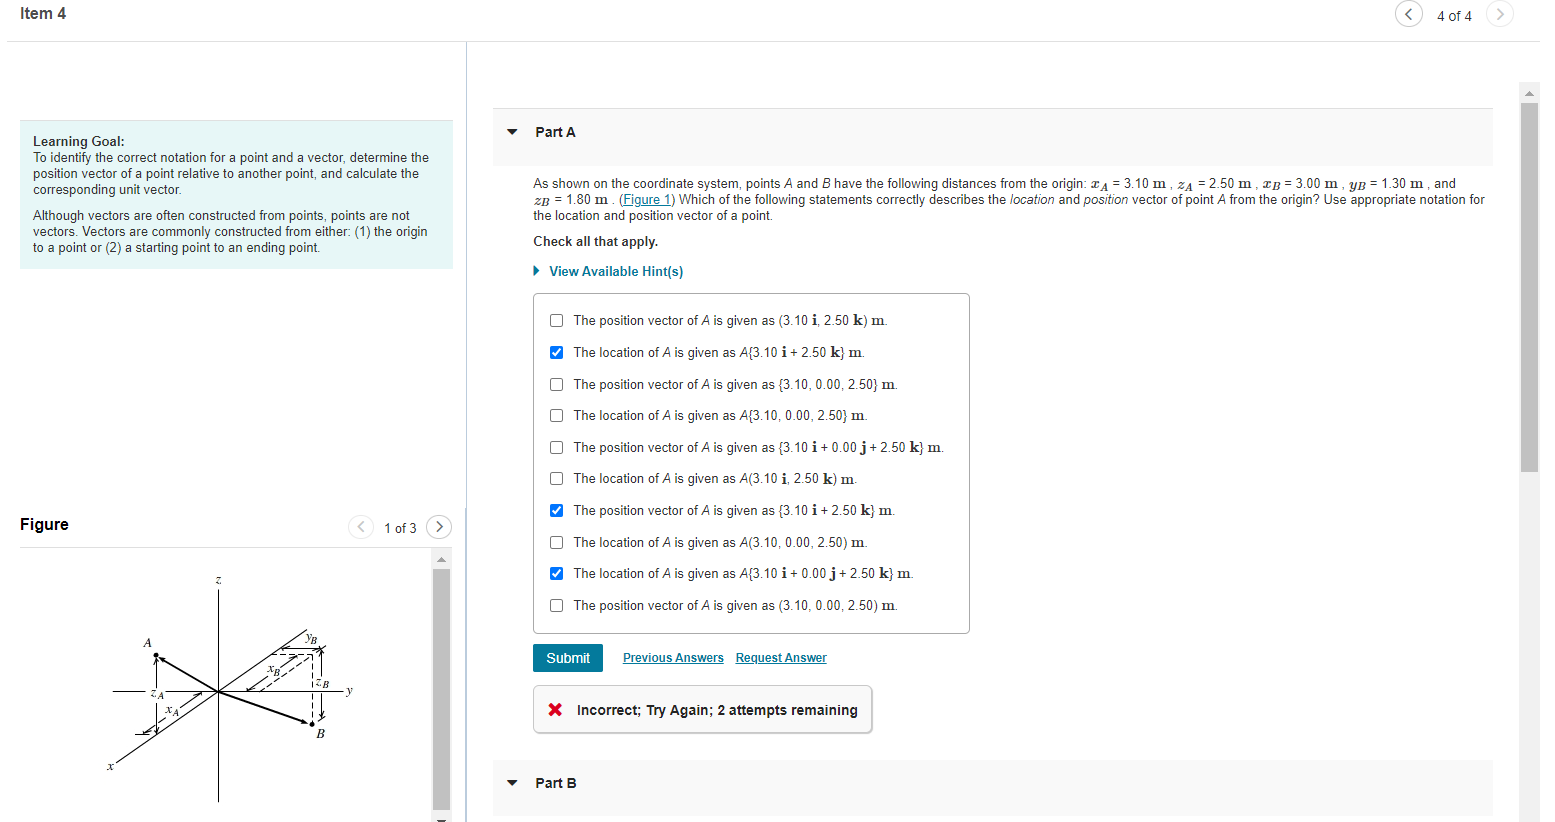Viewport: 1555px width, 822px height.
Task: Open the Previous Answers link
Action: pos(672,657)
